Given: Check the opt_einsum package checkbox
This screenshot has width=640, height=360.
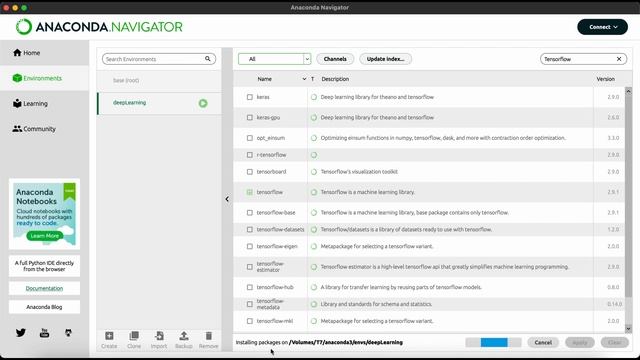Looking at the screenshot, I should pos(249,138).
